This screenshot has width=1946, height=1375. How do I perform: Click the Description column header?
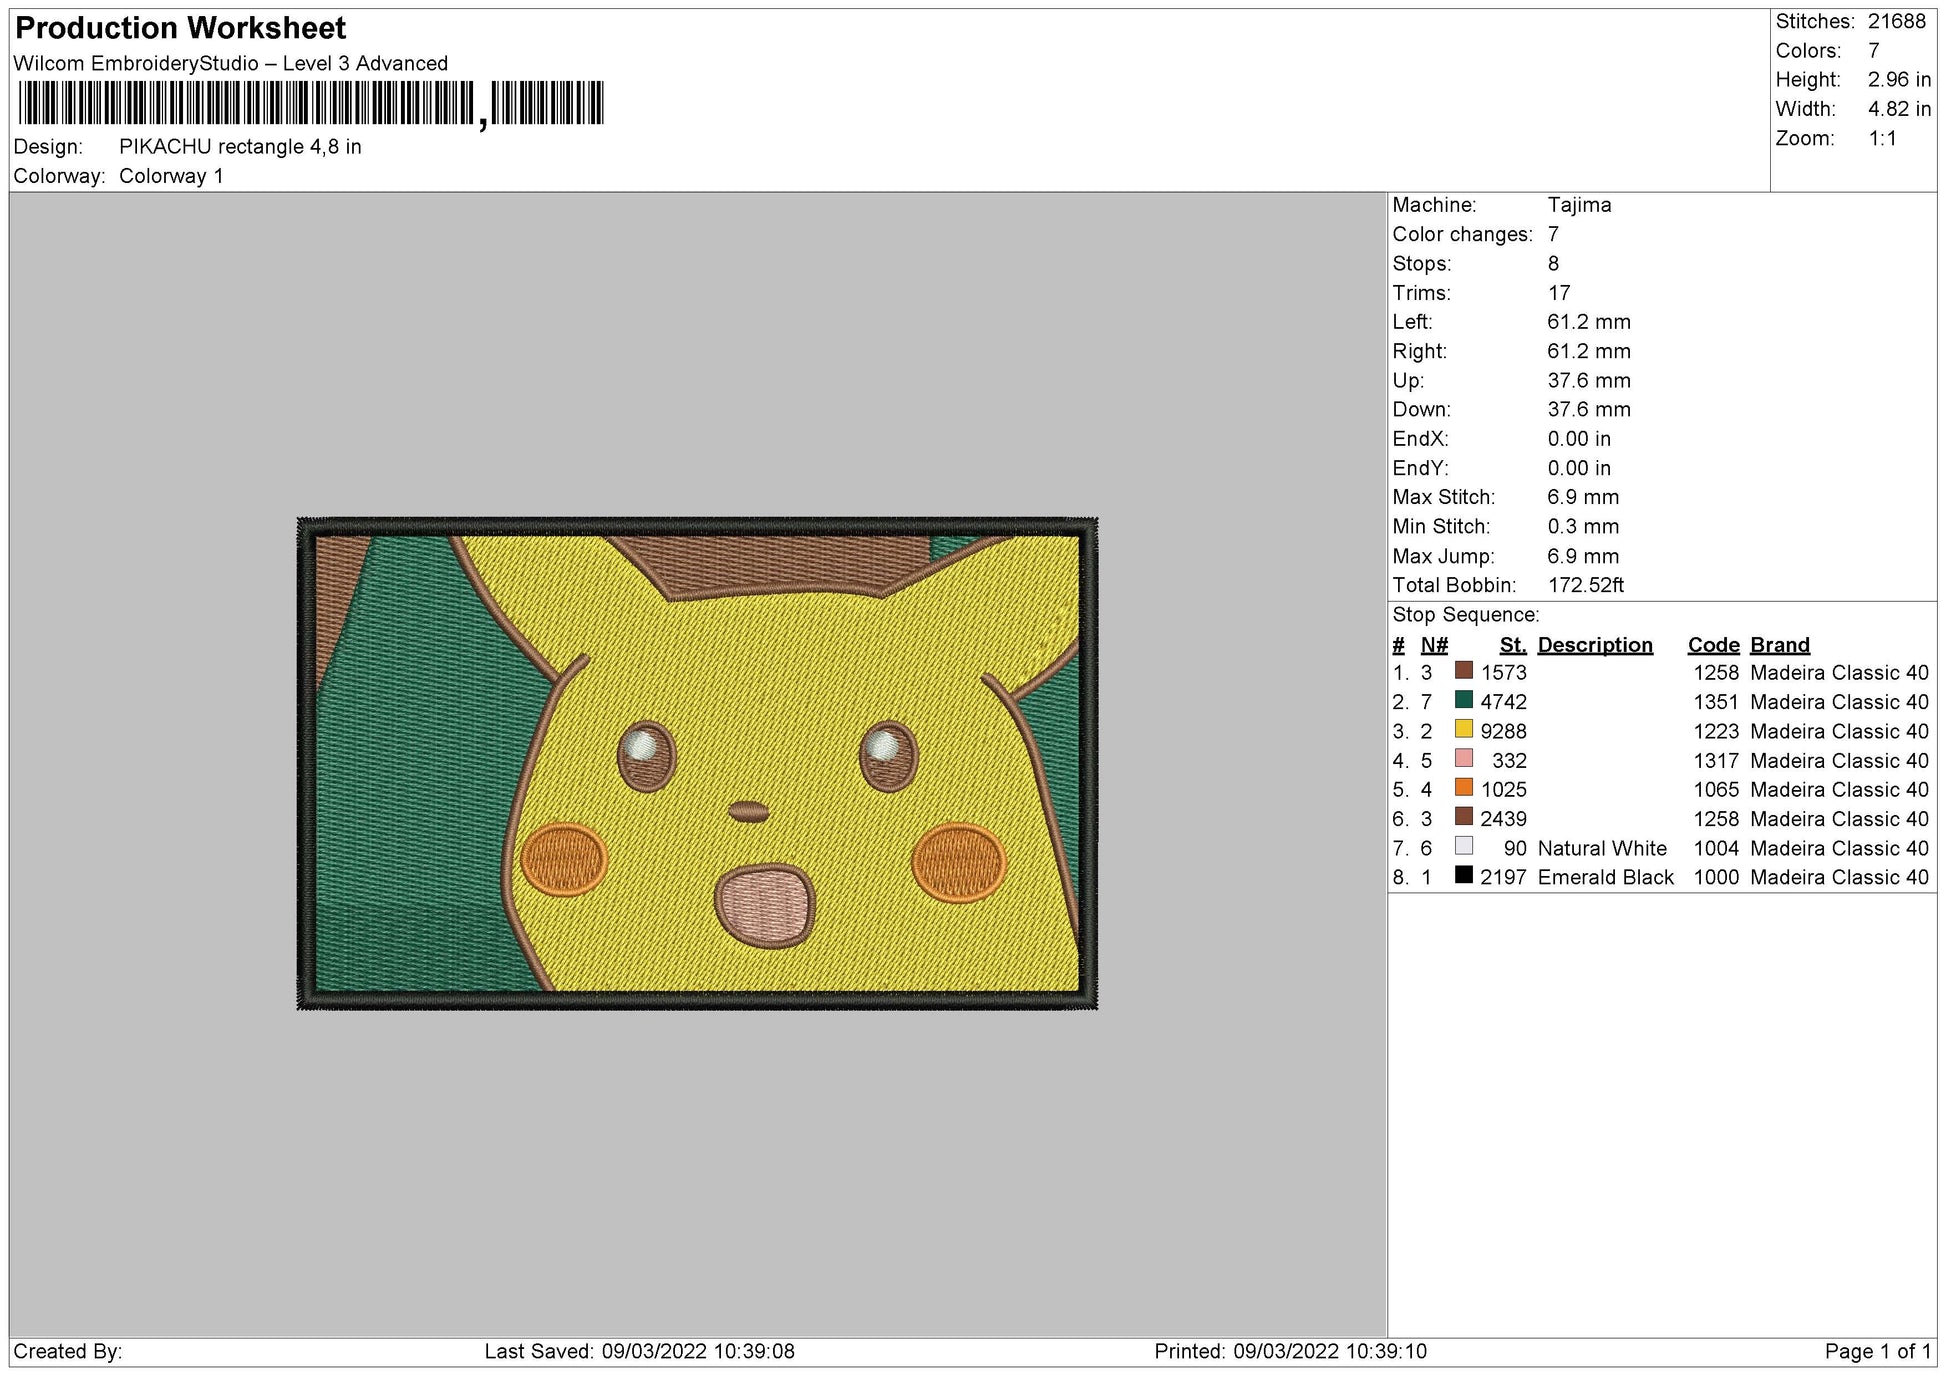click(x=1593, y=645)
